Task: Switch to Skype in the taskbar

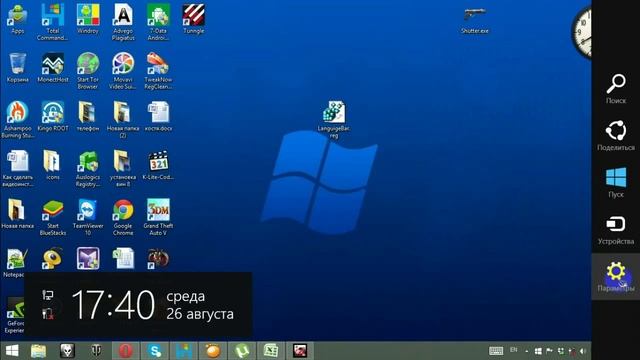Action: click(x=155, y=351)
